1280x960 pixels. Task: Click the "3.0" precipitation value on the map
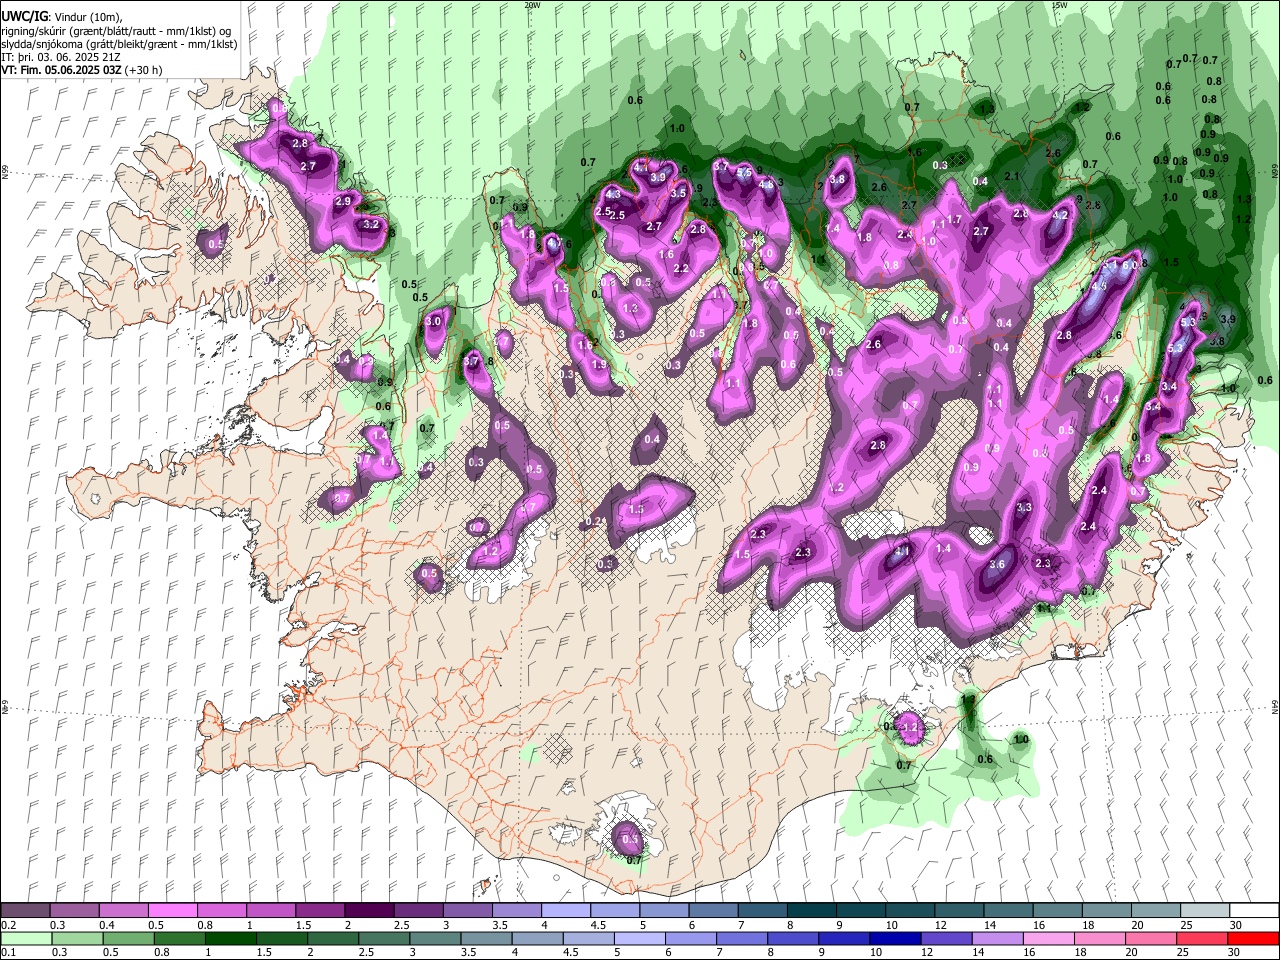point(433,322)
